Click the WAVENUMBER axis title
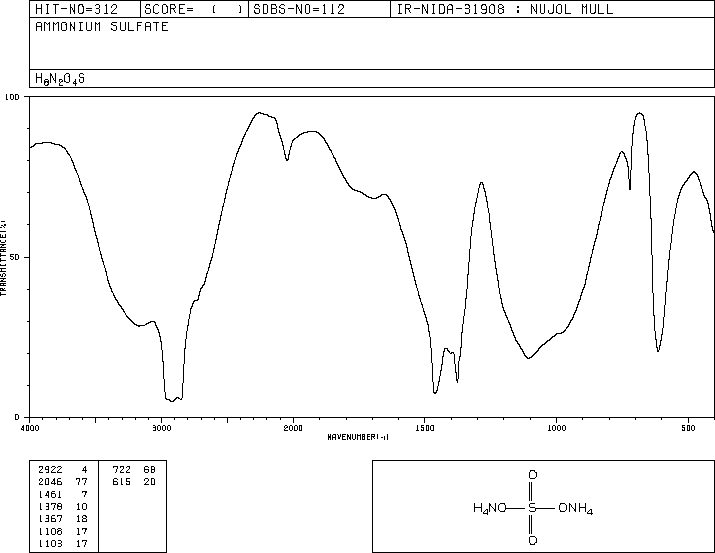The height and width of the screenshot is (553, 715). pyautogui.click(x=358, y=437)
